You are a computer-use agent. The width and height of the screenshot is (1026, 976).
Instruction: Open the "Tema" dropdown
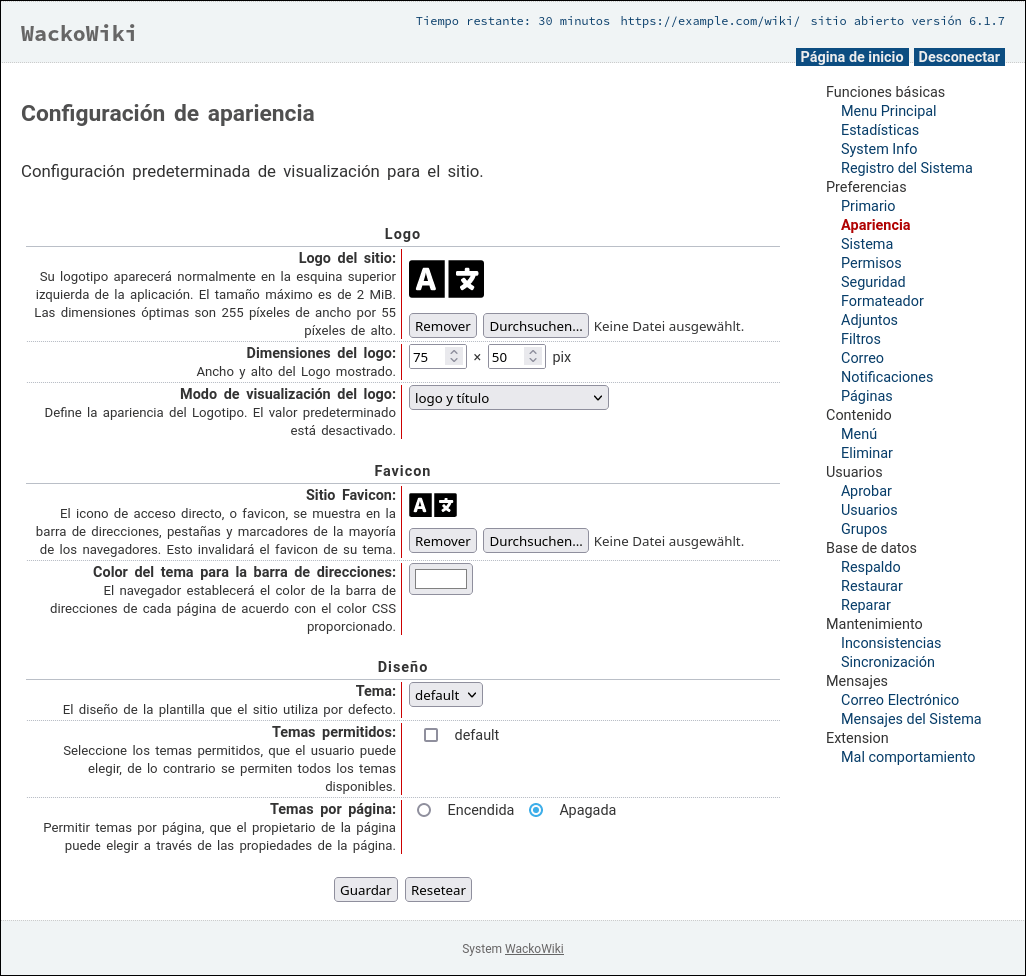point(445,694)
